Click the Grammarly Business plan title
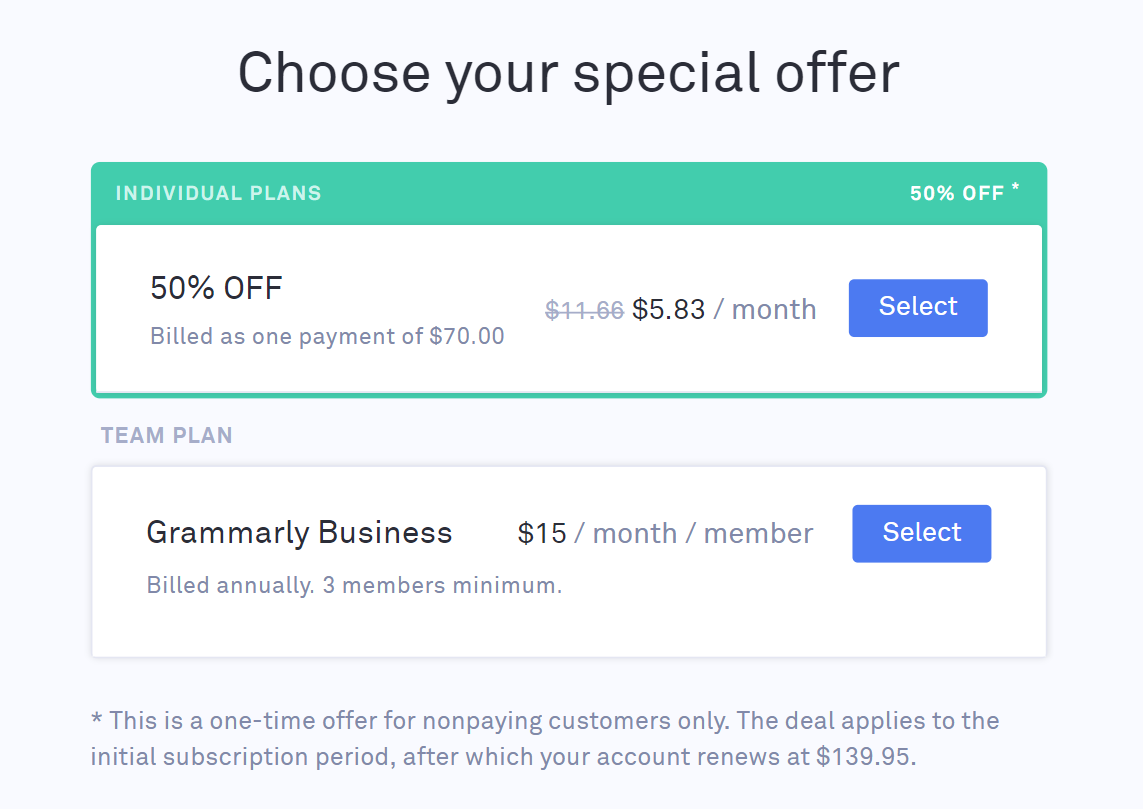1143x809 pixels. (299, 532)
